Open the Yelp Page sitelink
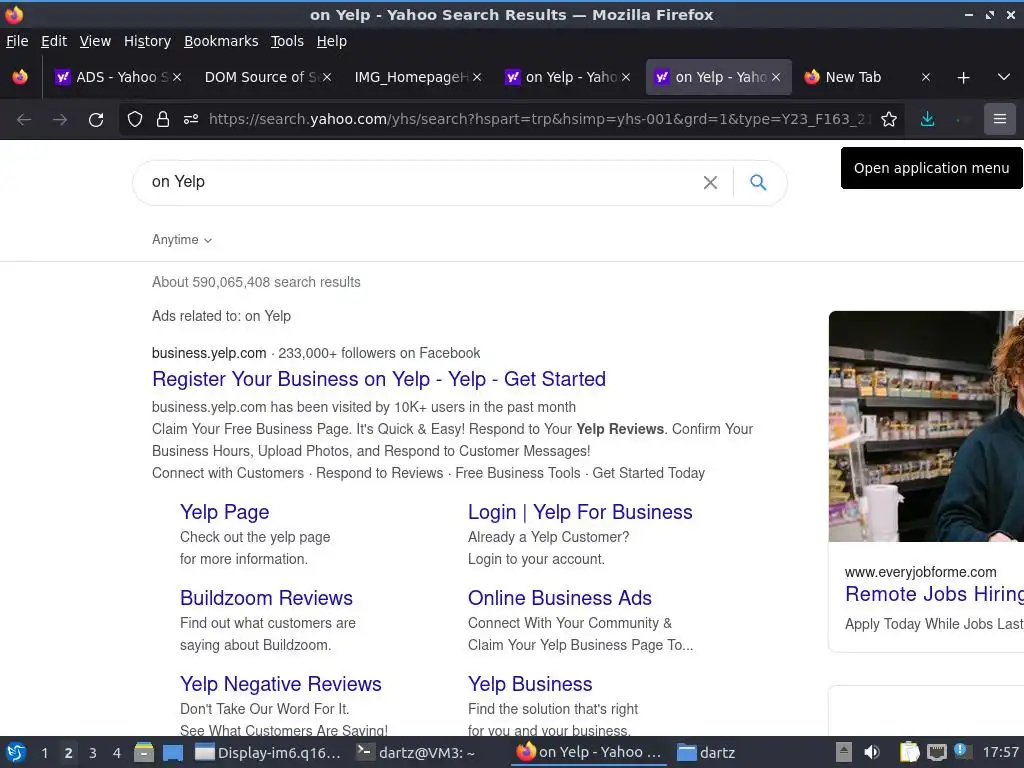1024x768 pixels. (225, 512)
